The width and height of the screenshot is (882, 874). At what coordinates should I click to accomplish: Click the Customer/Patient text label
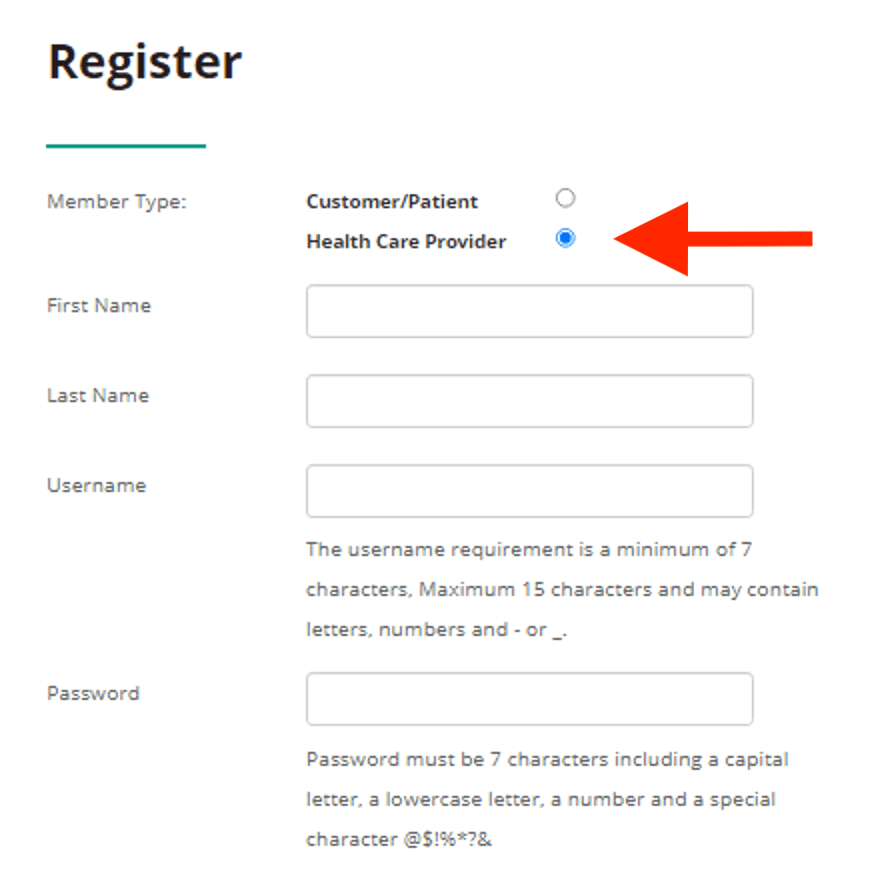click(x=391, y=201)
